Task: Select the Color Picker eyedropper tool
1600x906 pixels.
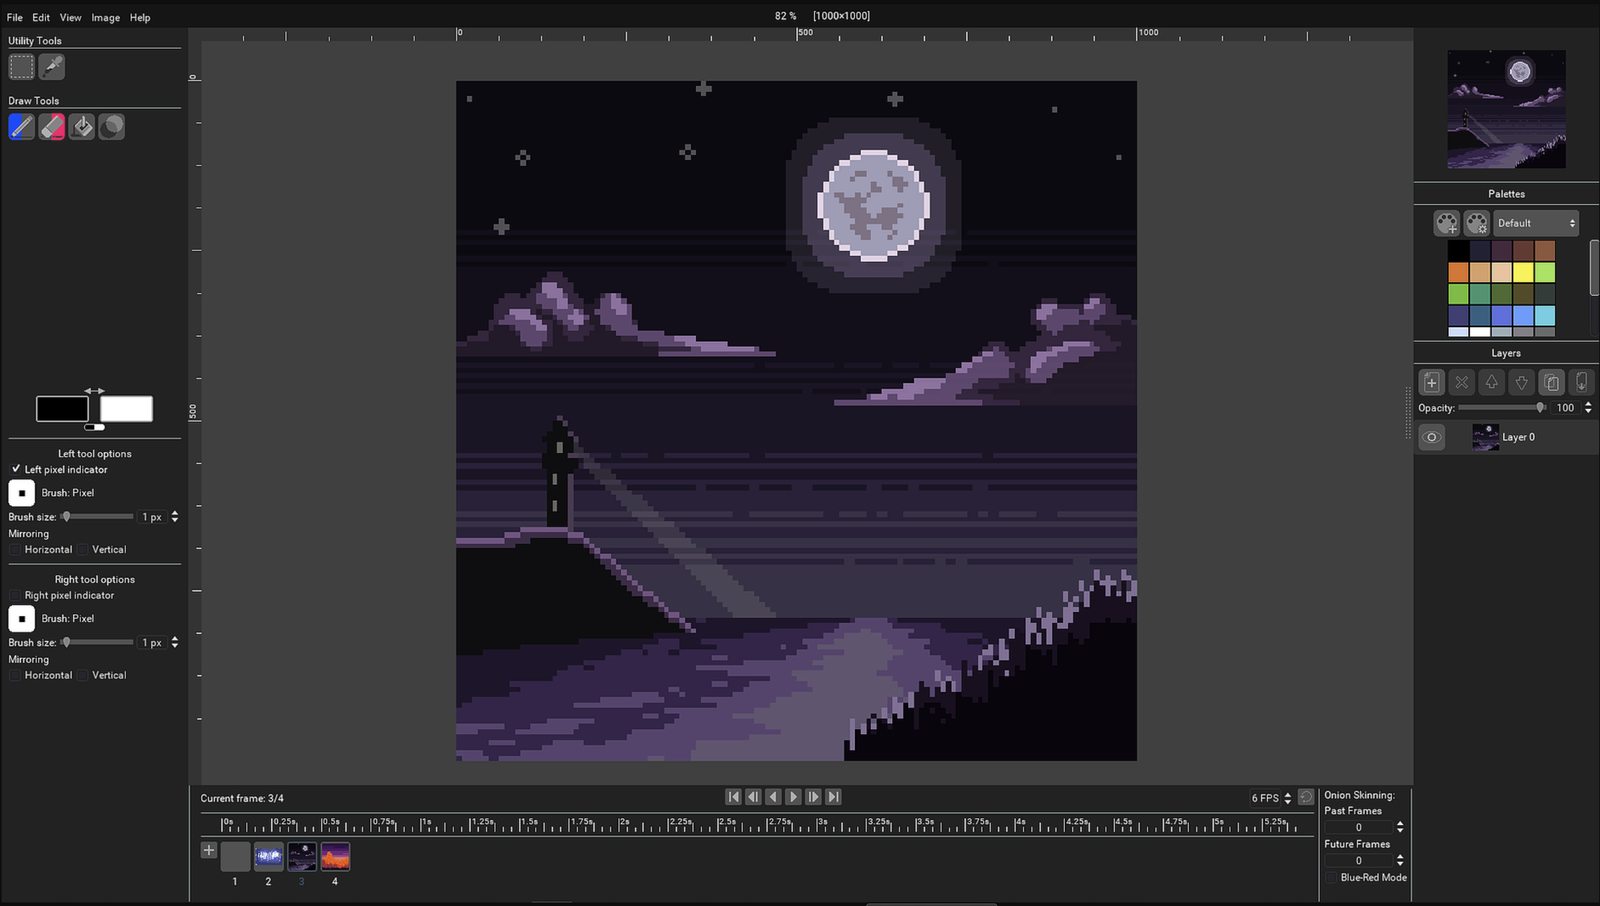Action: (x=52, y=67)
